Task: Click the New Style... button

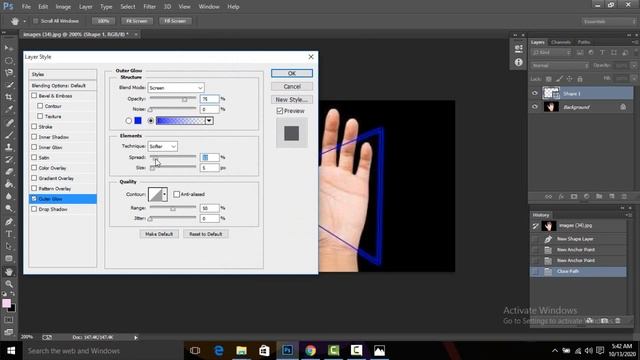Action: tap(292, 100)
